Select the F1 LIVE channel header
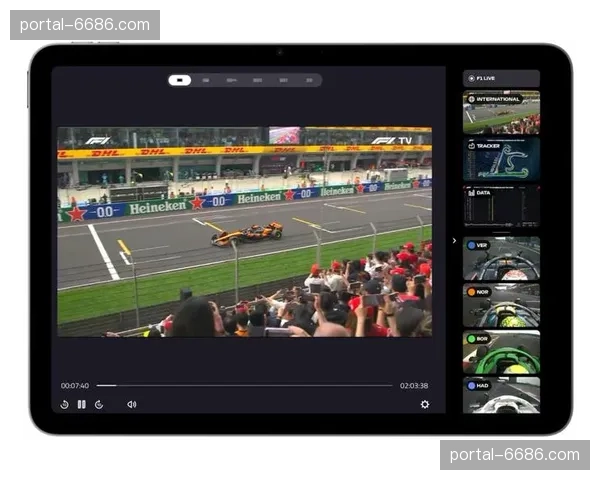 501,78
